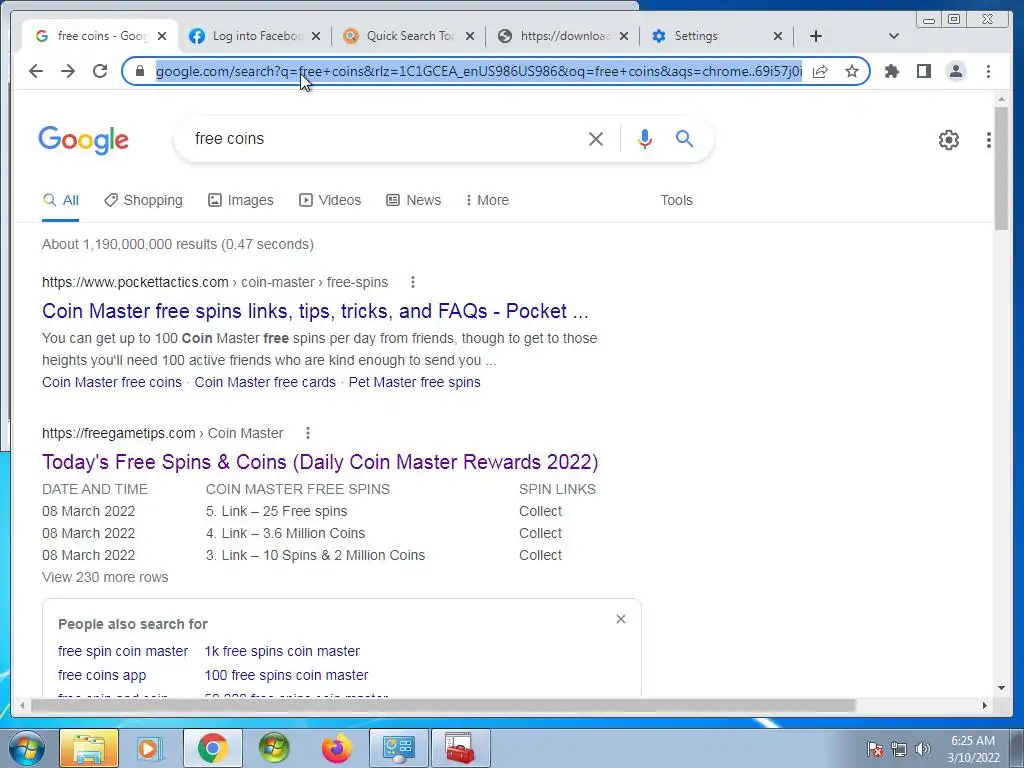Viewport: 1024px width, 768px height.
Task: Click the Google logo
Action: click(84, 140)
